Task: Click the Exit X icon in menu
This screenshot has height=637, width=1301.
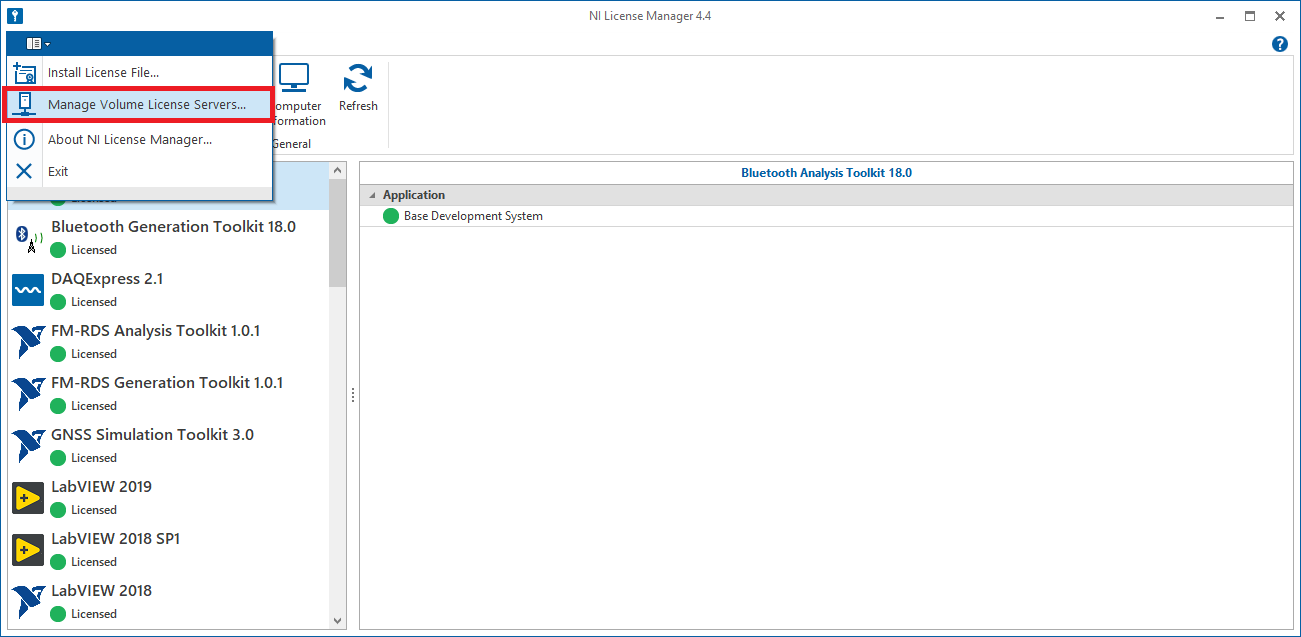Action: tap(24, 171)
